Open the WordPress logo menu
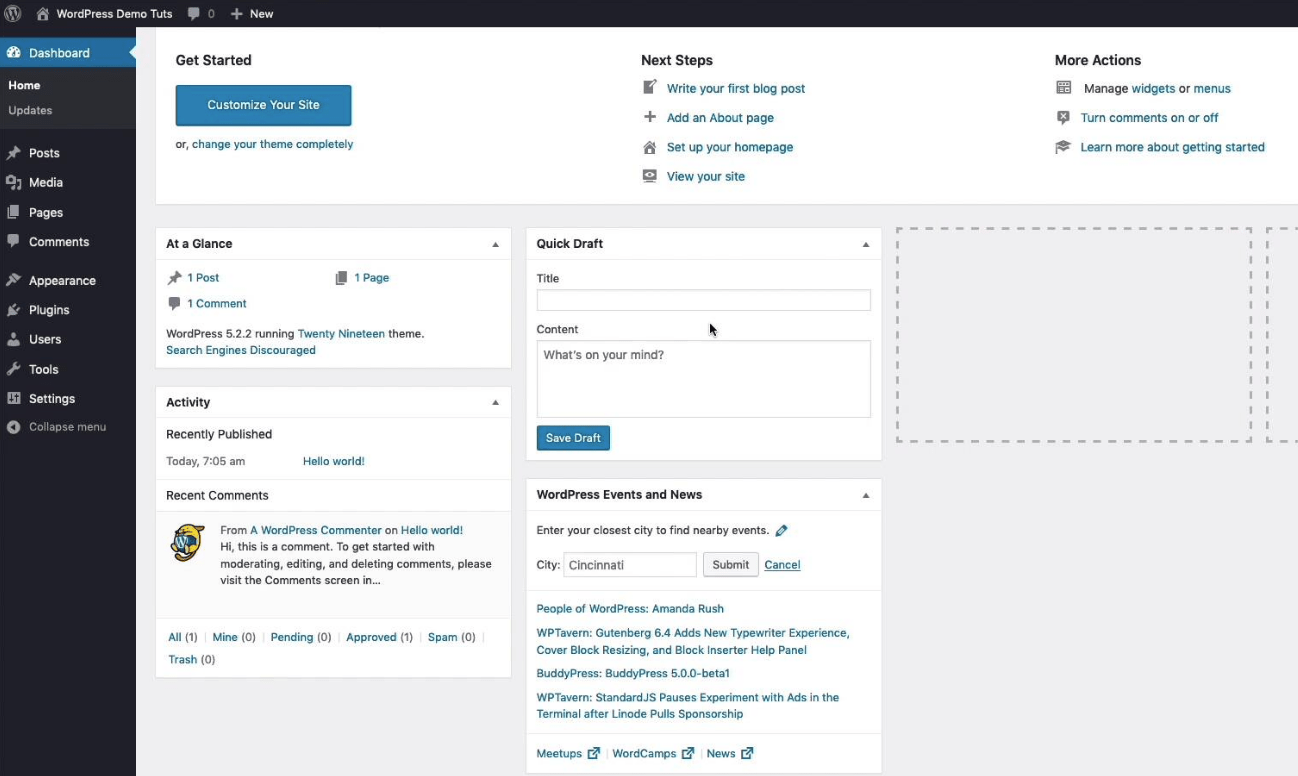This screenshot has width=1298, height=776. (x=13, y=13)
